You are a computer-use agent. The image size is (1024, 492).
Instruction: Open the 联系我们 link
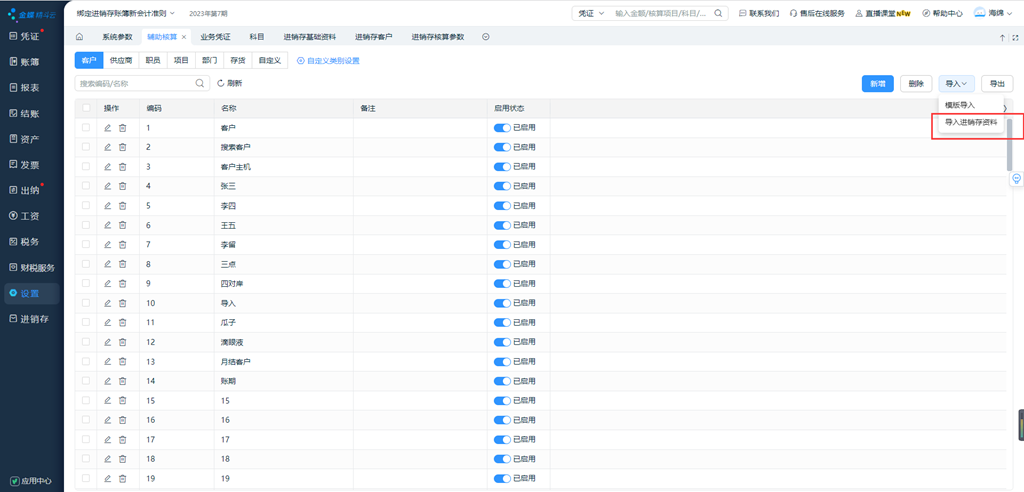(x=759, y=13)
